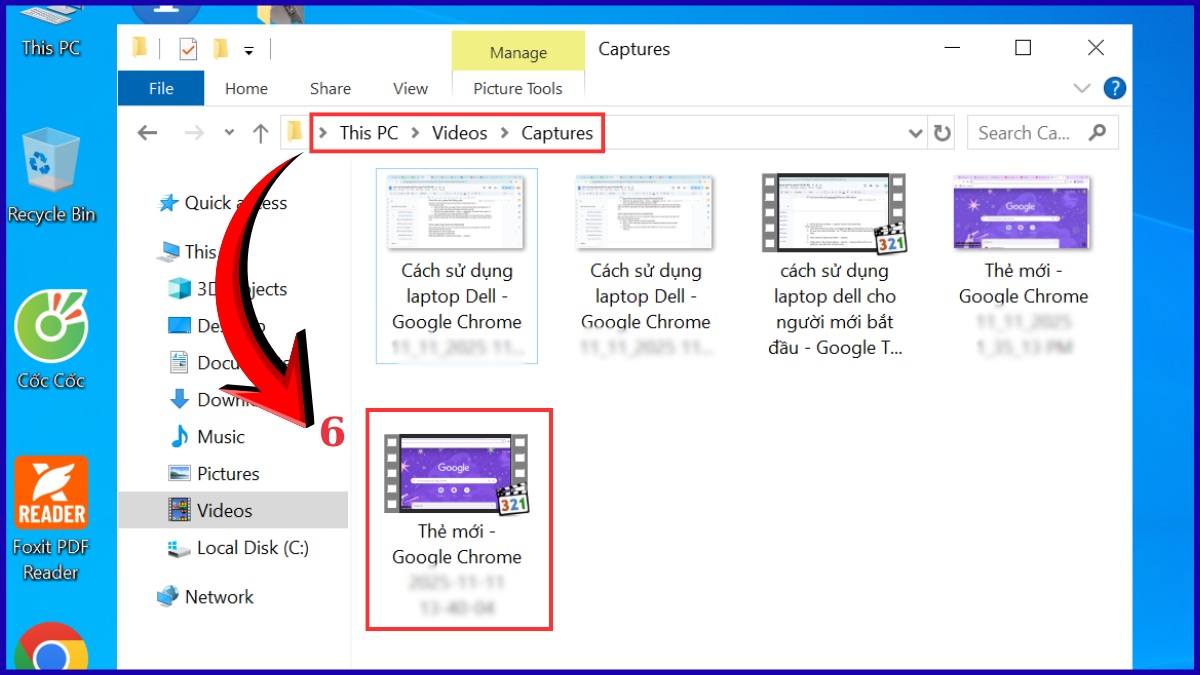Select the highlighted first Cách sử dụng laptop Dell file
1200x675 pixels.
coord(456,265)
